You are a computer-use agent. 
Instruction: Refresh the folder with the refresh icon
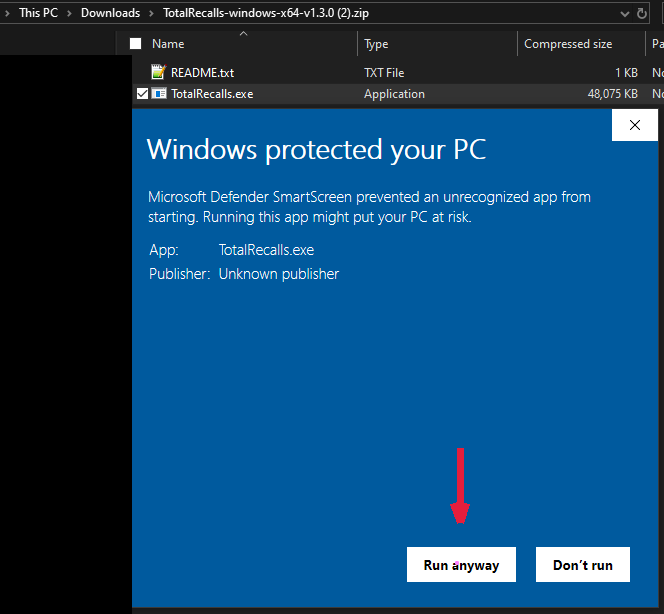[642, 14]
